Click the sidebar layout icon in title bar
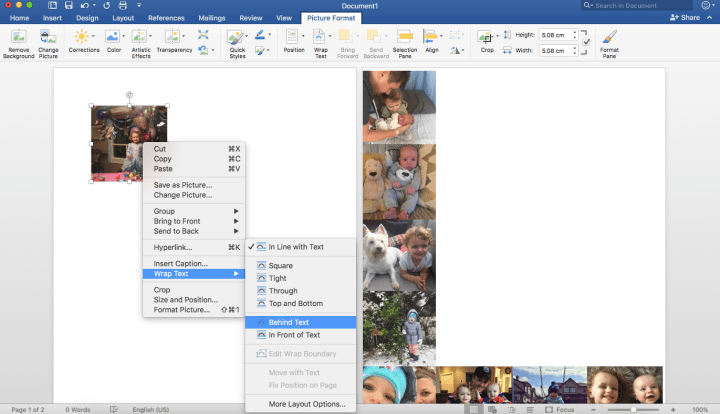 (52, 6)
